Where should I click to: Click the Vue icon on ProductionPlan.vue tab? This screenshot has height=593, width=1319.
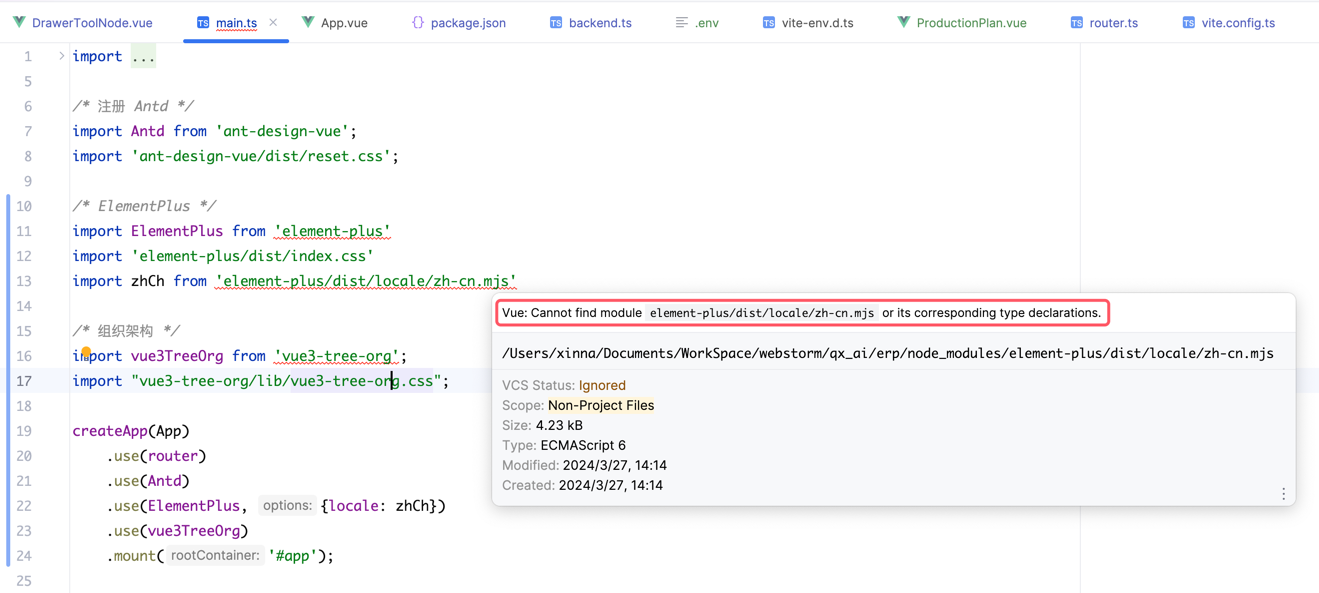[x=904, y=22]
